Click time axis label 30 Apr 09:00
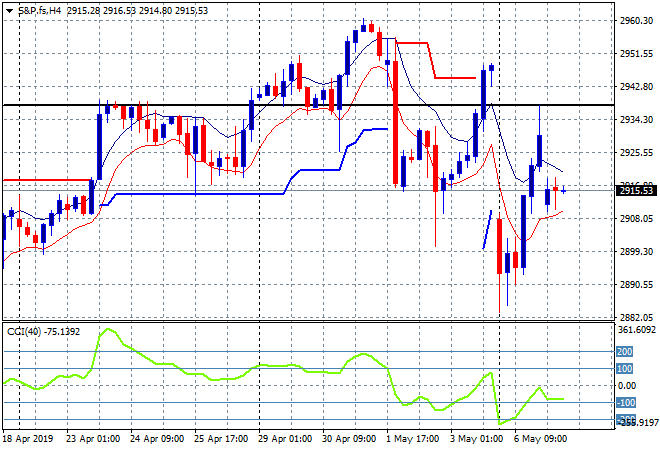Viewport: 660px width, 450px height. click(349, 439)
